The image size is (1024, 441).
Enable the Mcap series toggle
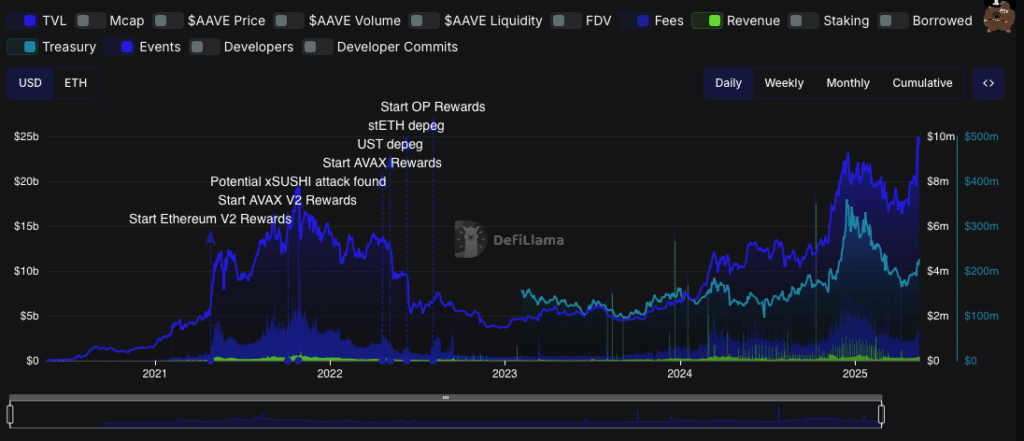[x=90, y=21]
